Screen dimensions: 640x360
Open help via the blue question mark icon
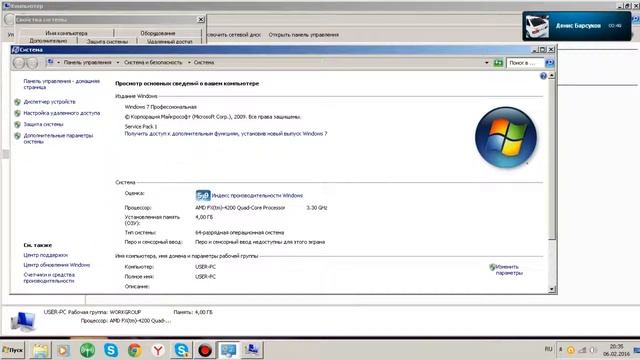click(x=543, y=76)
